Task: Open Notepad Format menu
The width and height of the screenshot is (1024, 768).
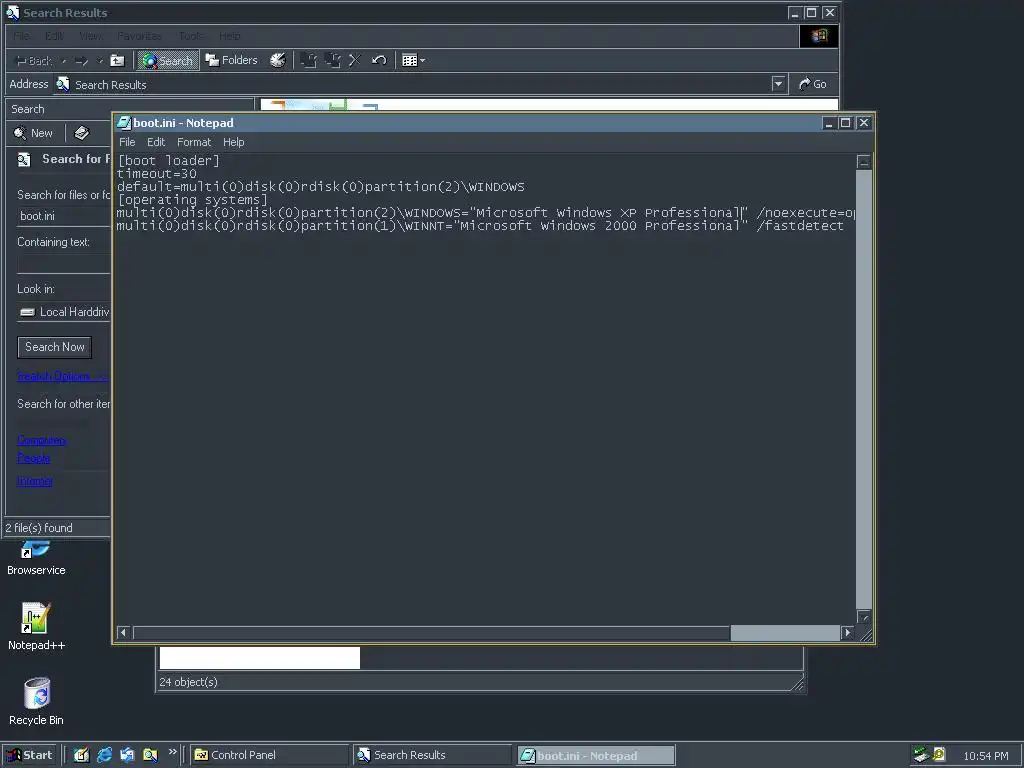Action: coord(194,142)
